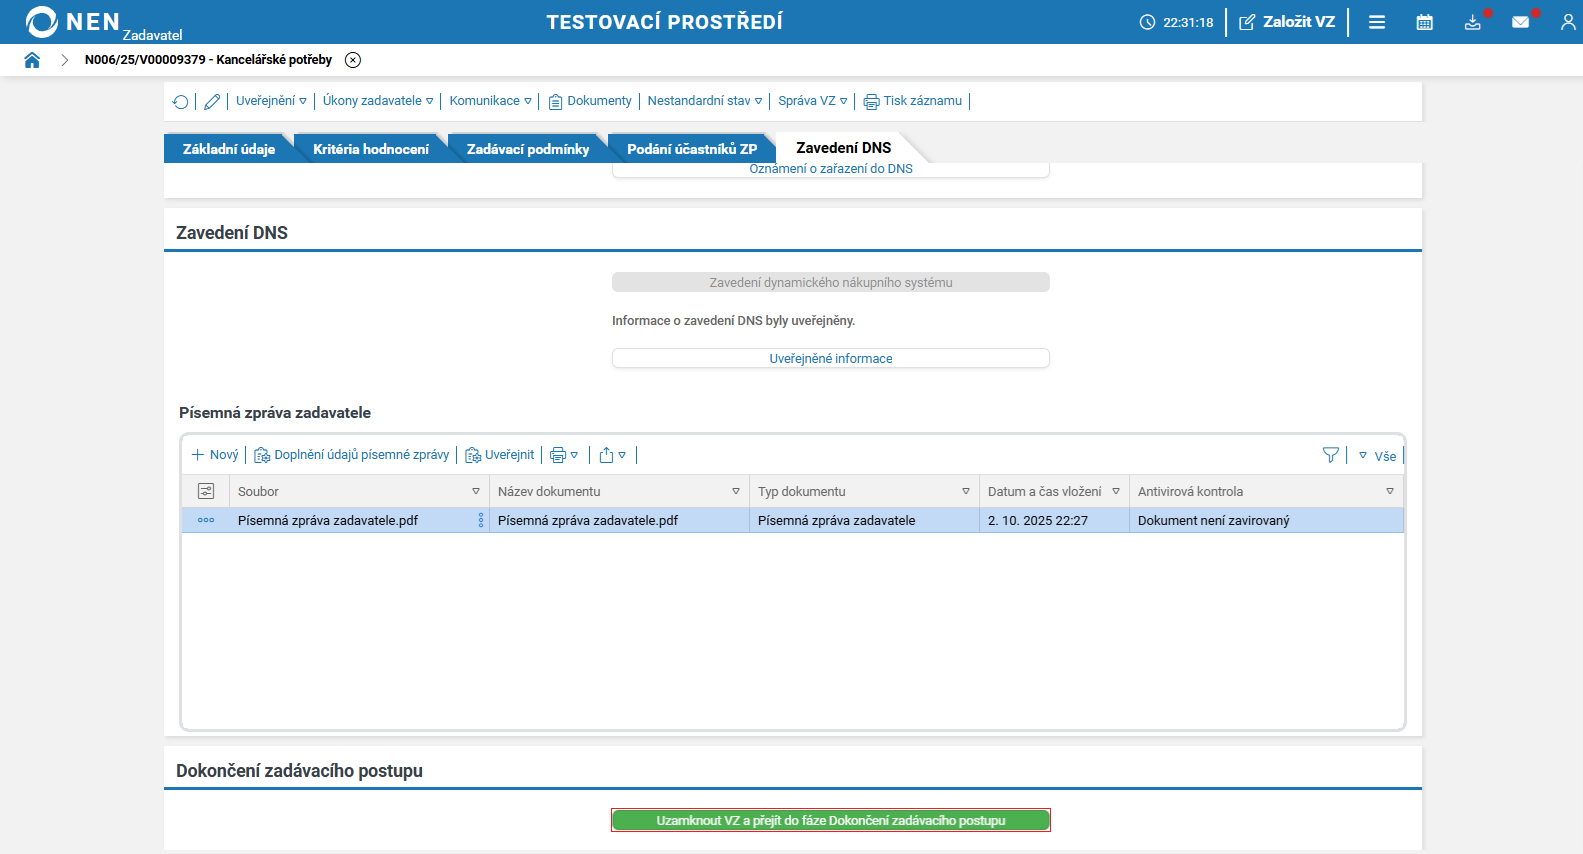Expand the Úkony zadavatele dropdown
This screenshot has height=854, width=1583.
(x=377, y=101)
